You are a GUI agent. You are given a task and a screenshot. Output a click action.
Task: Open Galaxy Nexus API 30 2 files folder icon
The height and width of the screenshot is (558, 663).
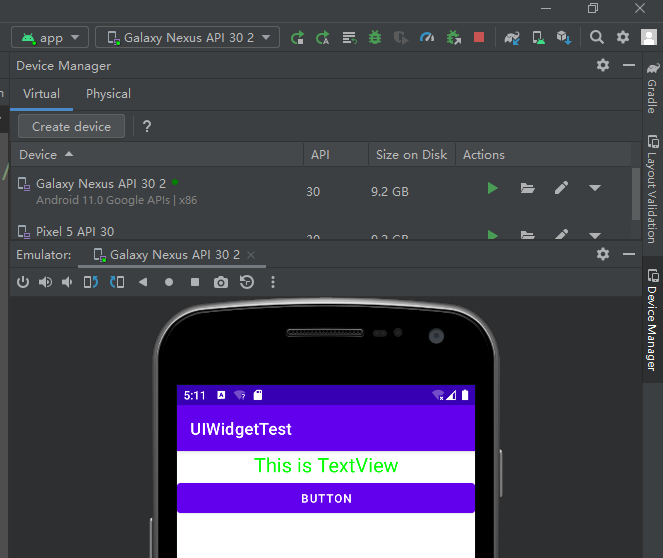tap(527, 188)
